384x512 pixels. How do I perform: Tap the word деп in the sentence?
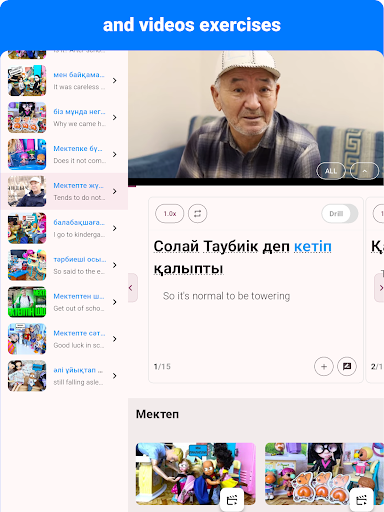(x=276, y=247)
